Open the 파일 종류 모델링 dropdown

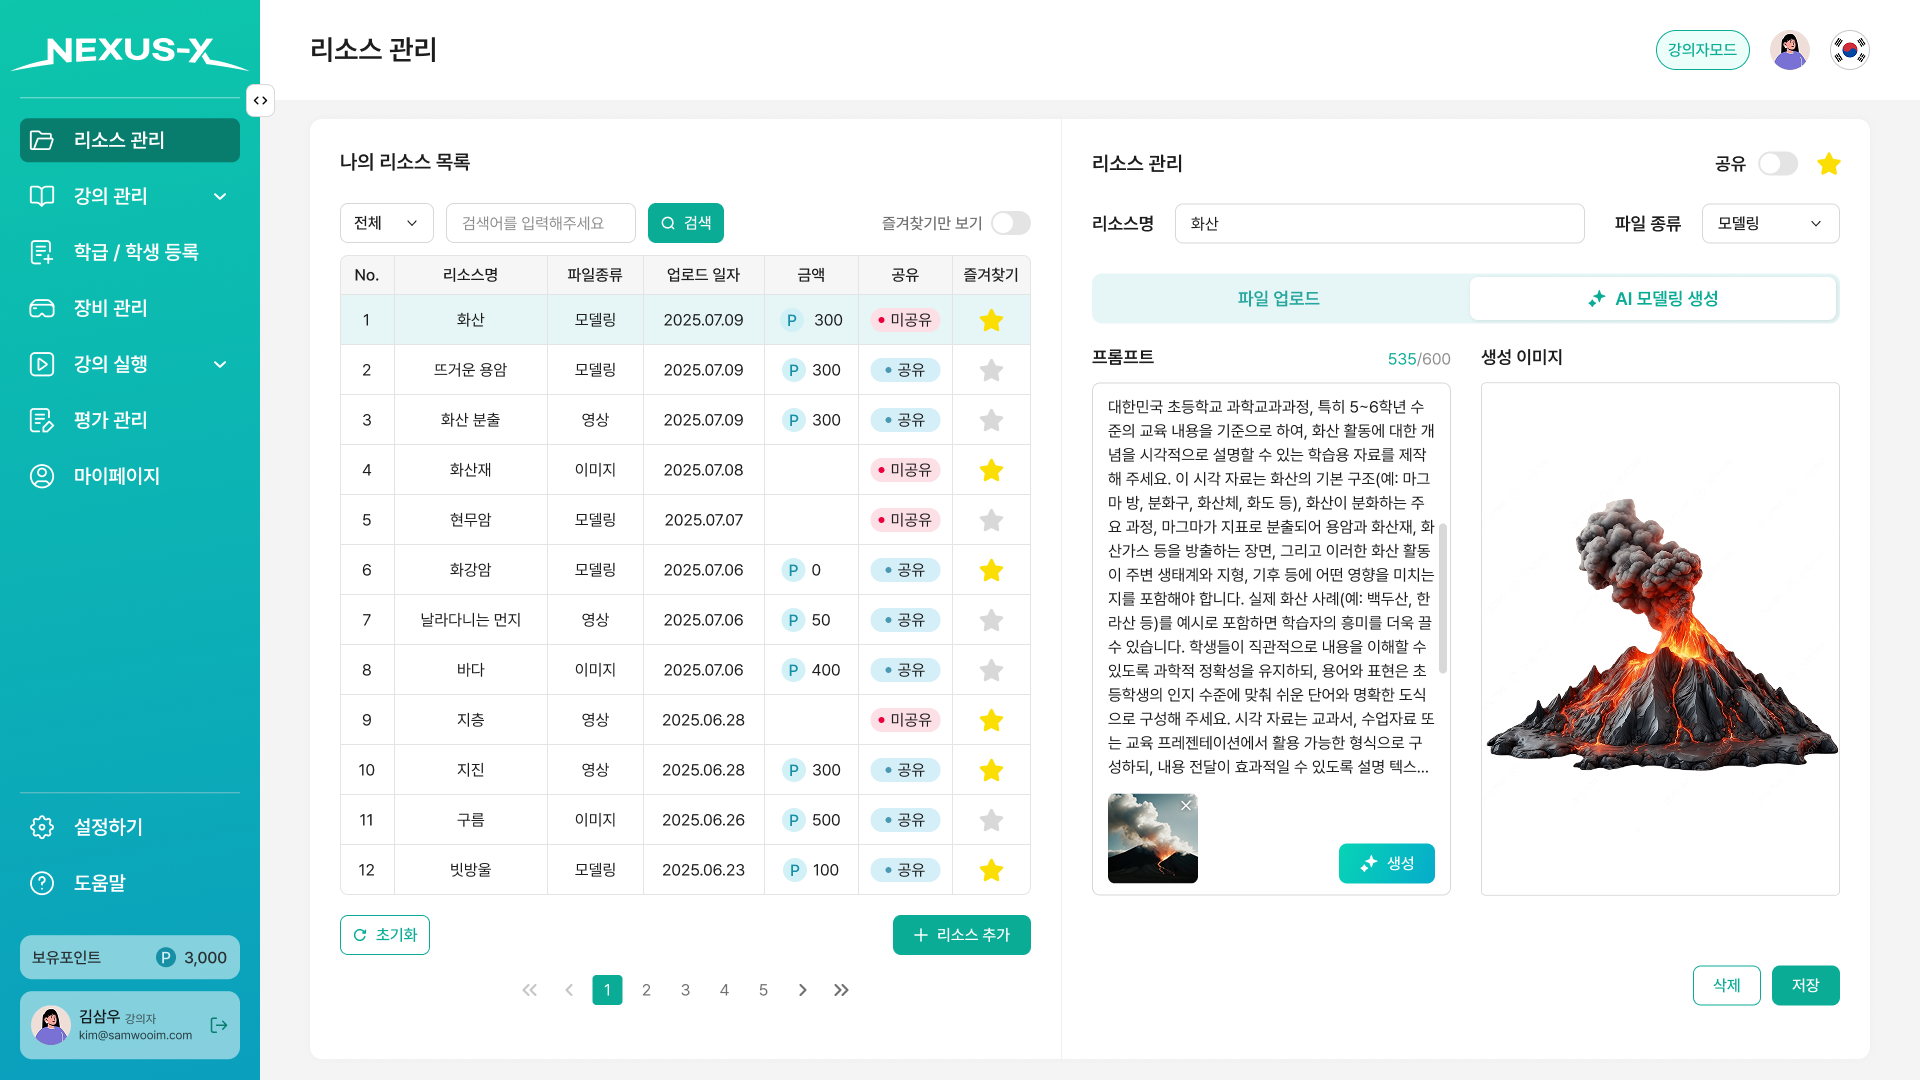tap(1770, 223)
